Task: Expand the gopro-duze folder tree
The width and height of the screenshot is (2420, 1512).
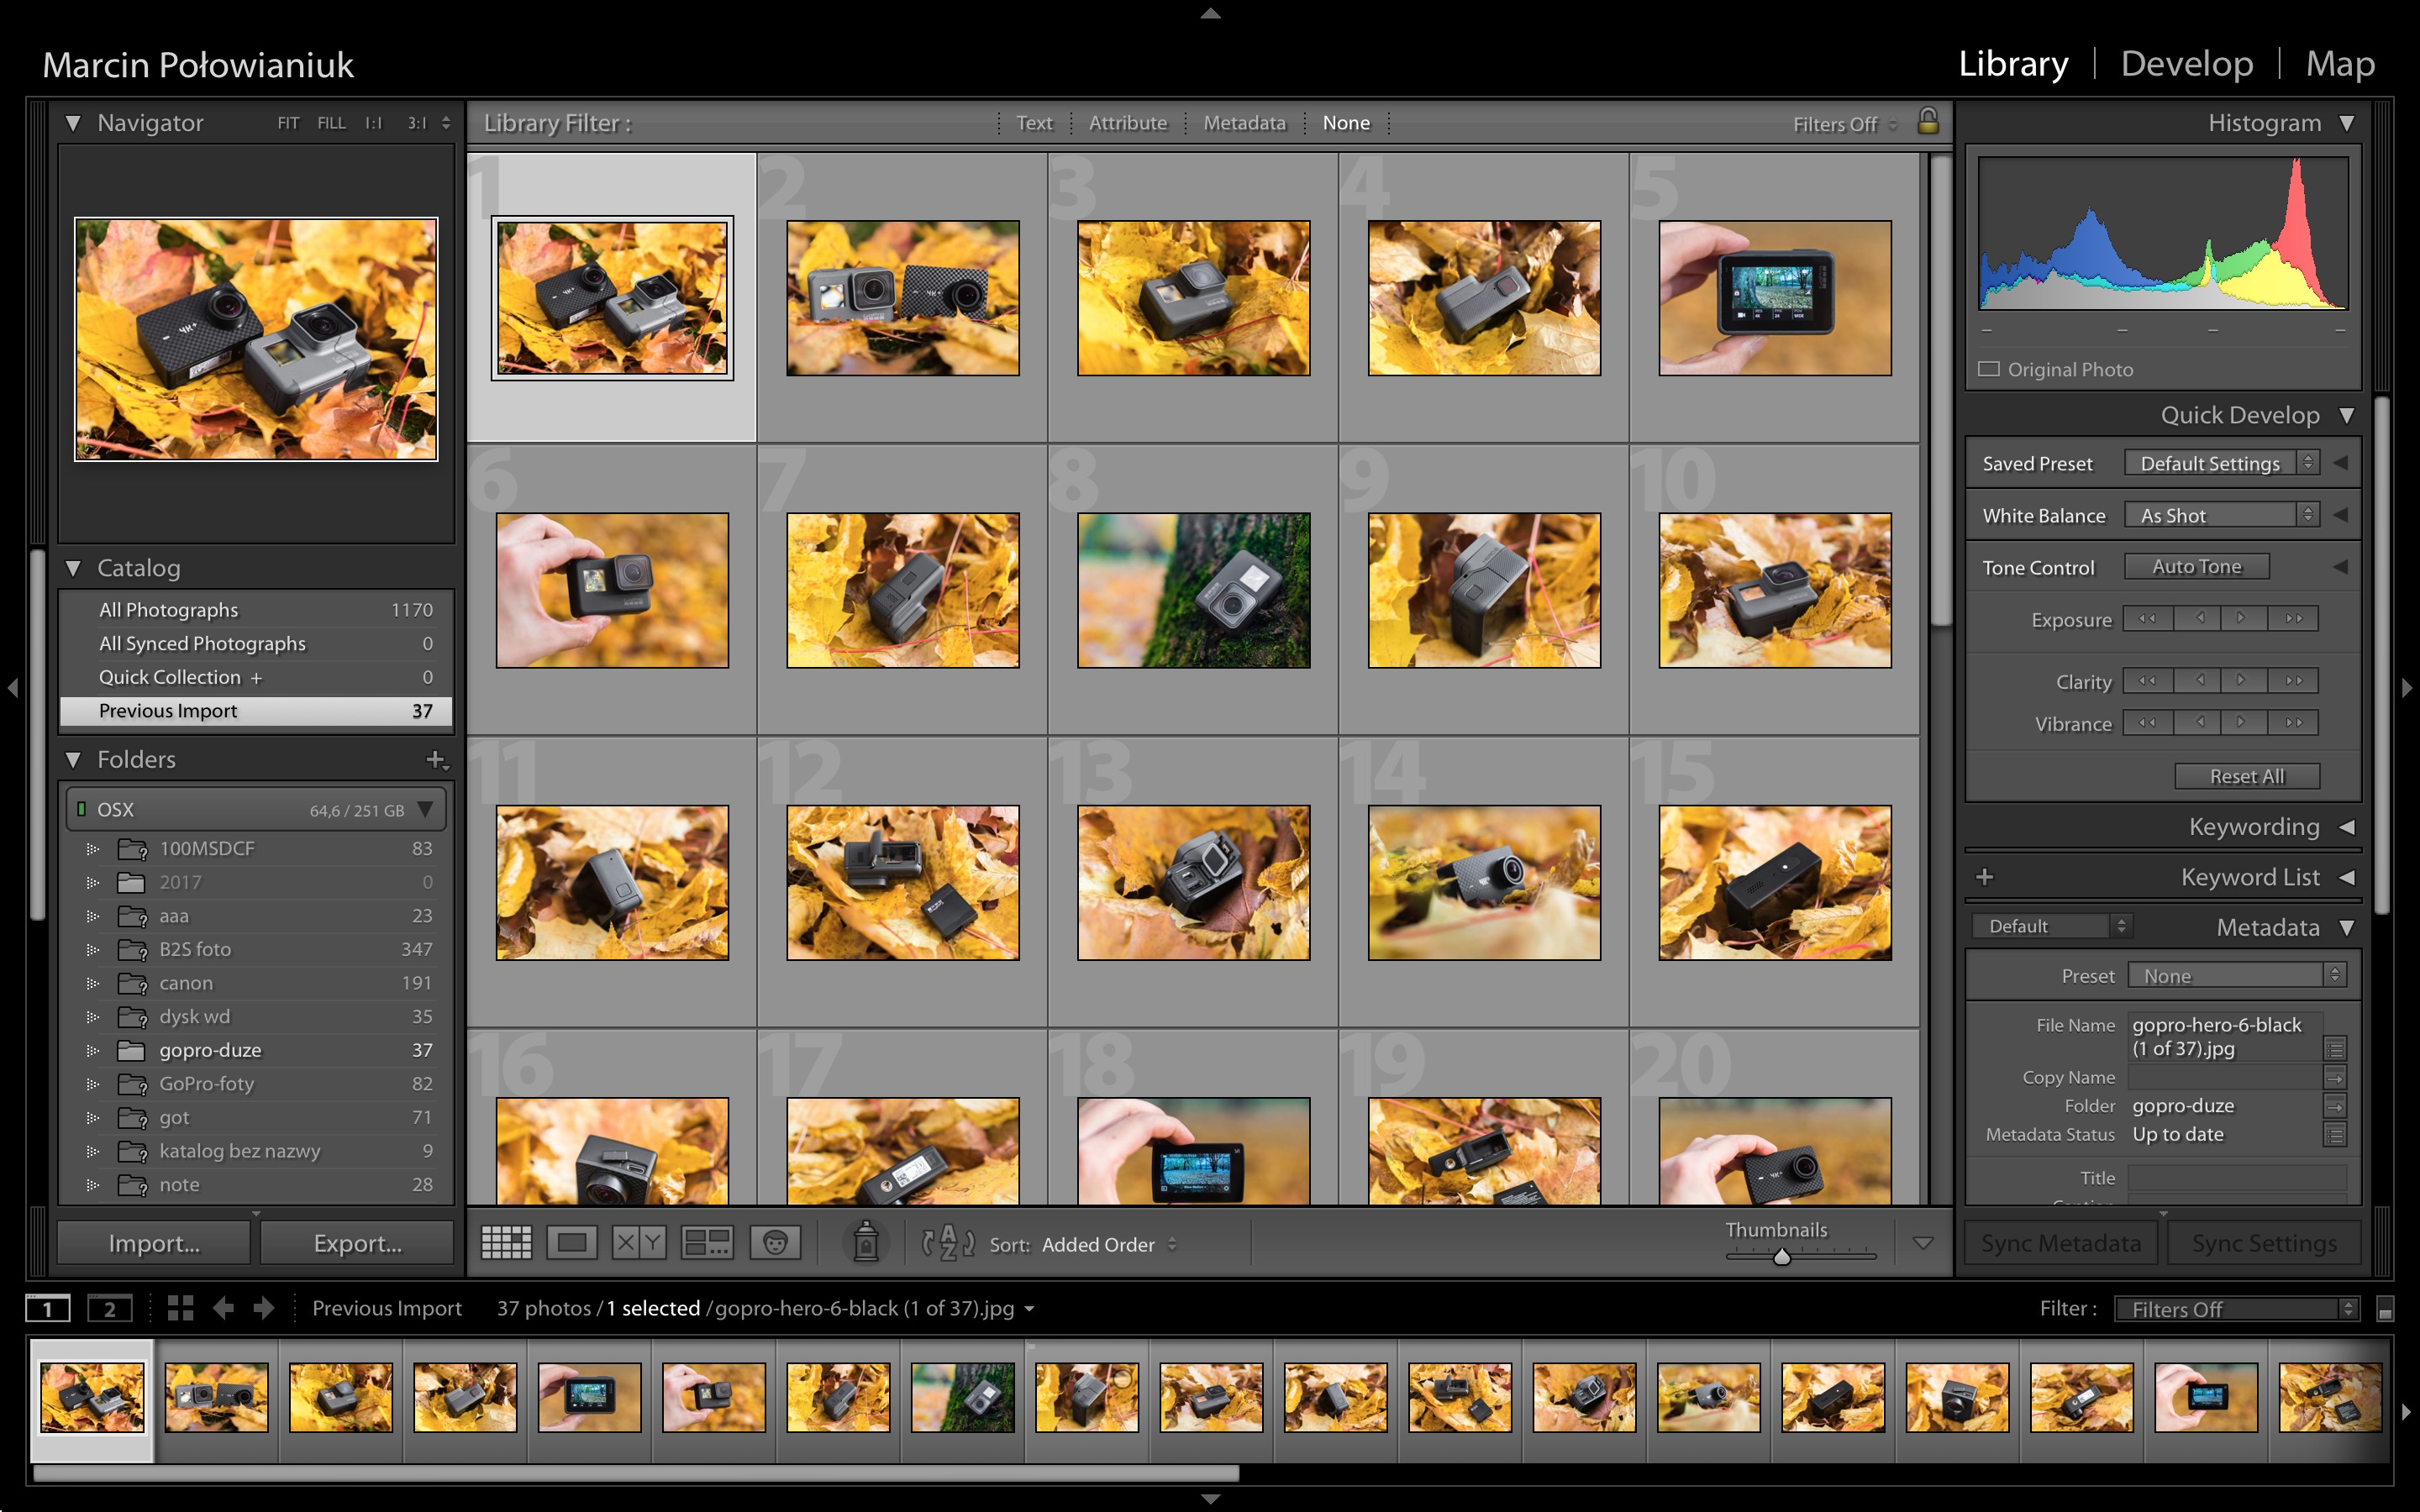Action: (x=93, y=1051)
